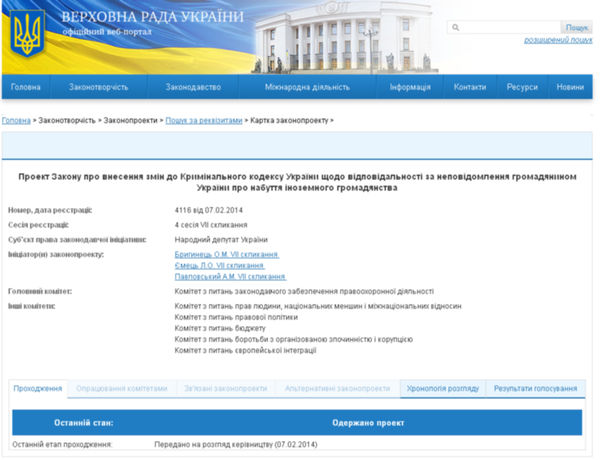600x460 pixels.
Task: Click the Ukrainian trident coat of arms logo
Action: 27,33
